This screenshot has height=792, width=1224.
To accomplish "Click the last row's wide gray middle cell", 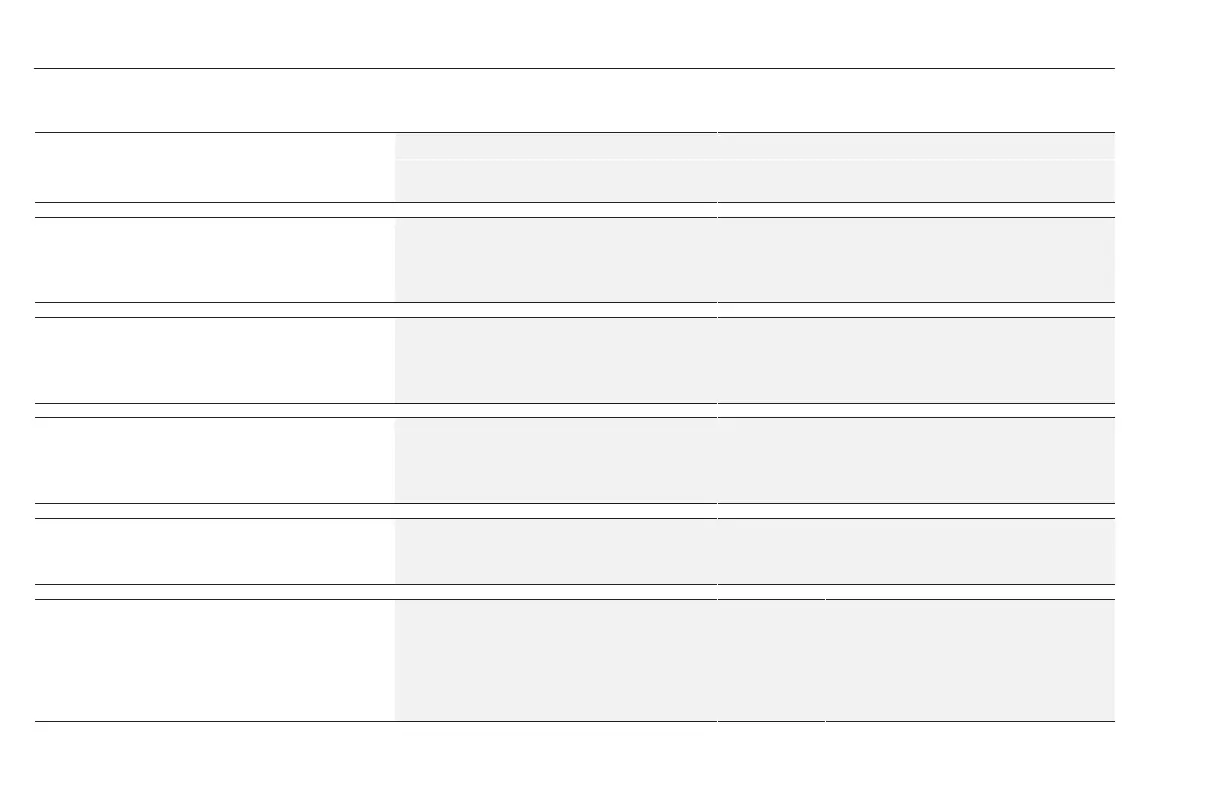I will 556,660.
